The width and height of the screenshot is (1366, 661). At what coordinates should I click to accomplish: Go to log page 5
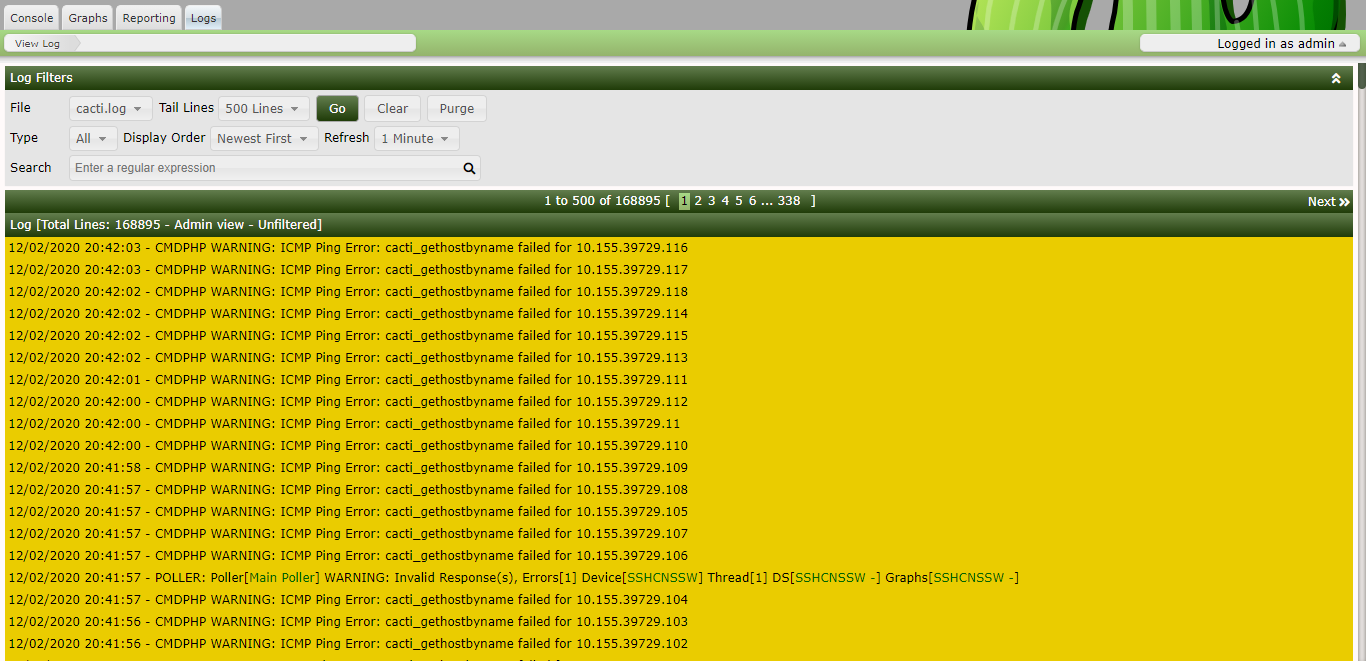pos(739,201)
